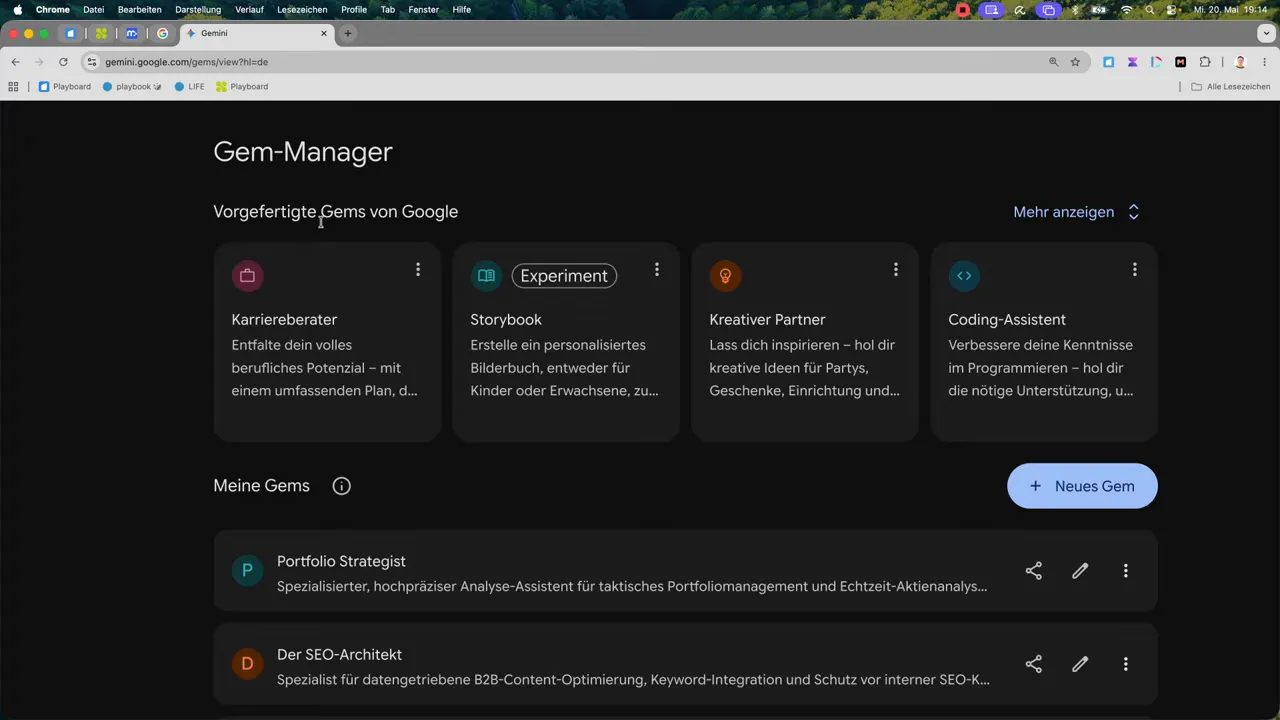
Task: Click the Chrome profile avatar
Action: tap(1240, 62)
